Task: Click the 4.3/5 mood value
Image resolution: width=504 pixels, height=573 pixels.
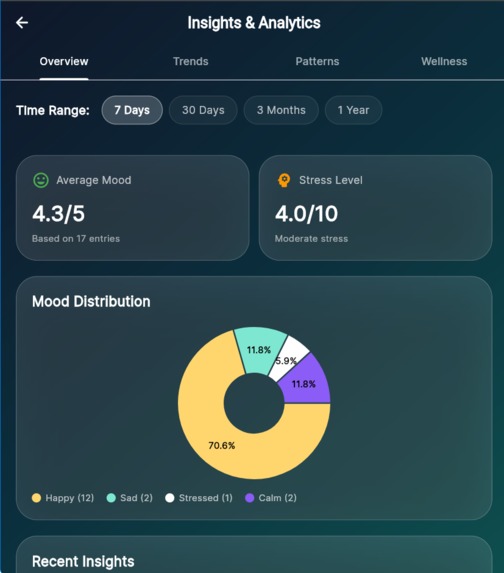Action: coord(58,214)
